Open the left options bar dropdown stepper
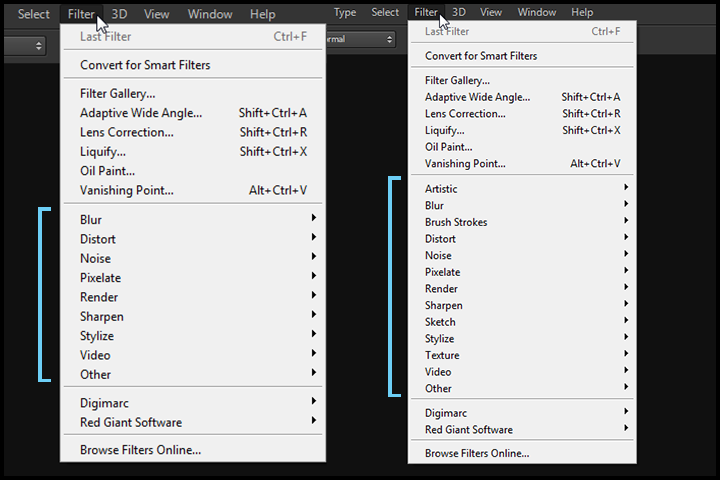Viewport: 720px width, 480px height. pyautogui.click(x=39, y=45)
